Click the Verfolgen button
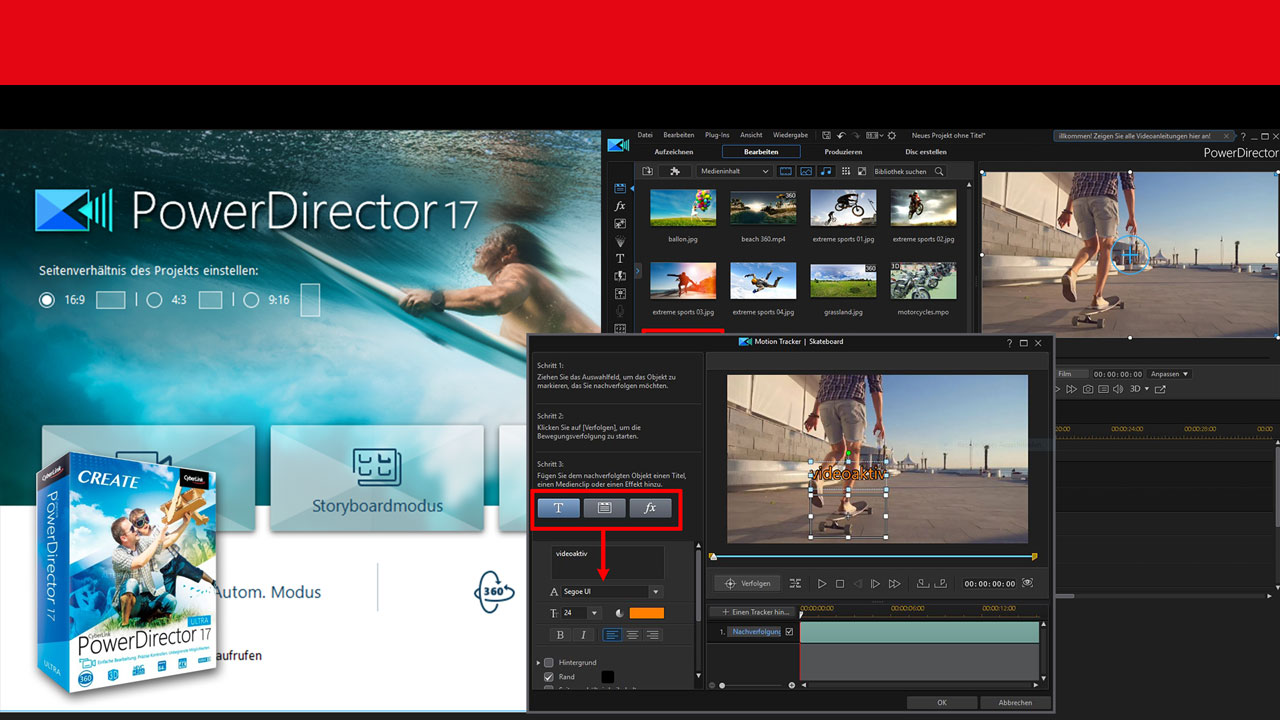Screen dimensions: 1280x720 coord(747,583)
